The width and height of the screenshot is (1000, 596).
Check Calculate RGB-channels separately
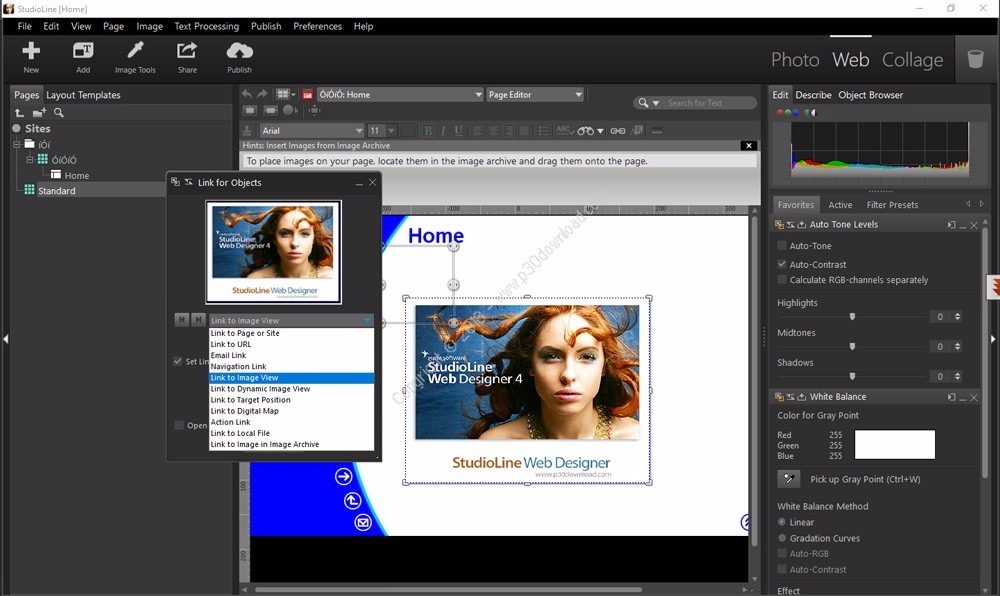[782, 280]
